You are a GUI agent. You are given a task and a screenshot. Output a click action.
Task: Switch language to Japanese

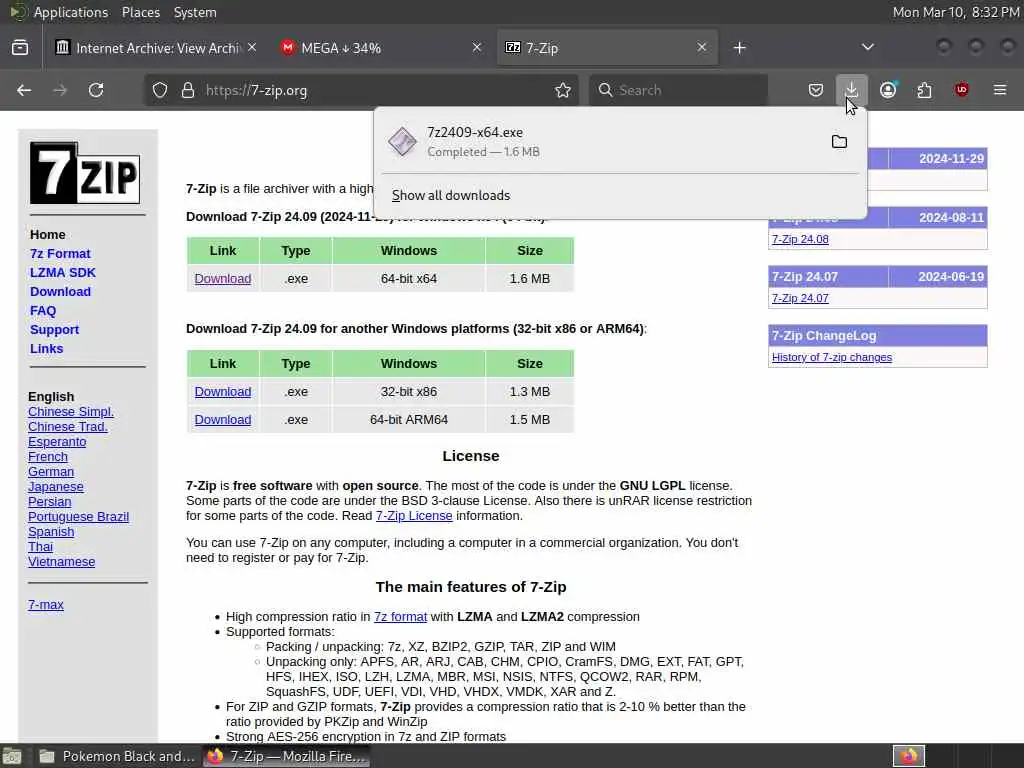coord(56,487)
